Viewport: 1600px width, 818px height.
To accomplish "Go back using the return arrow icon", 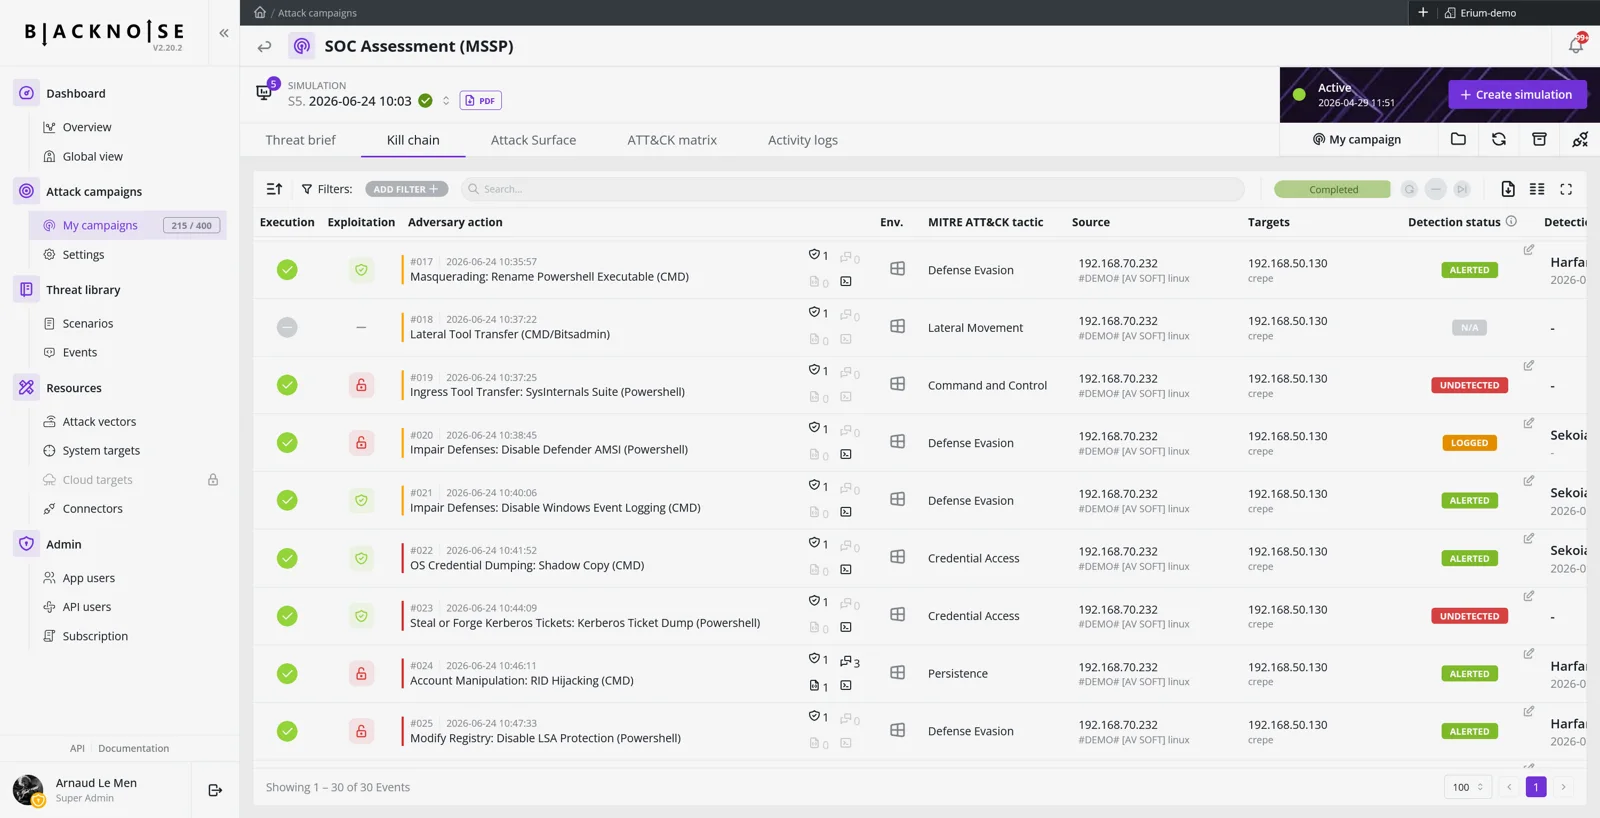I will [x=264, y=46].
